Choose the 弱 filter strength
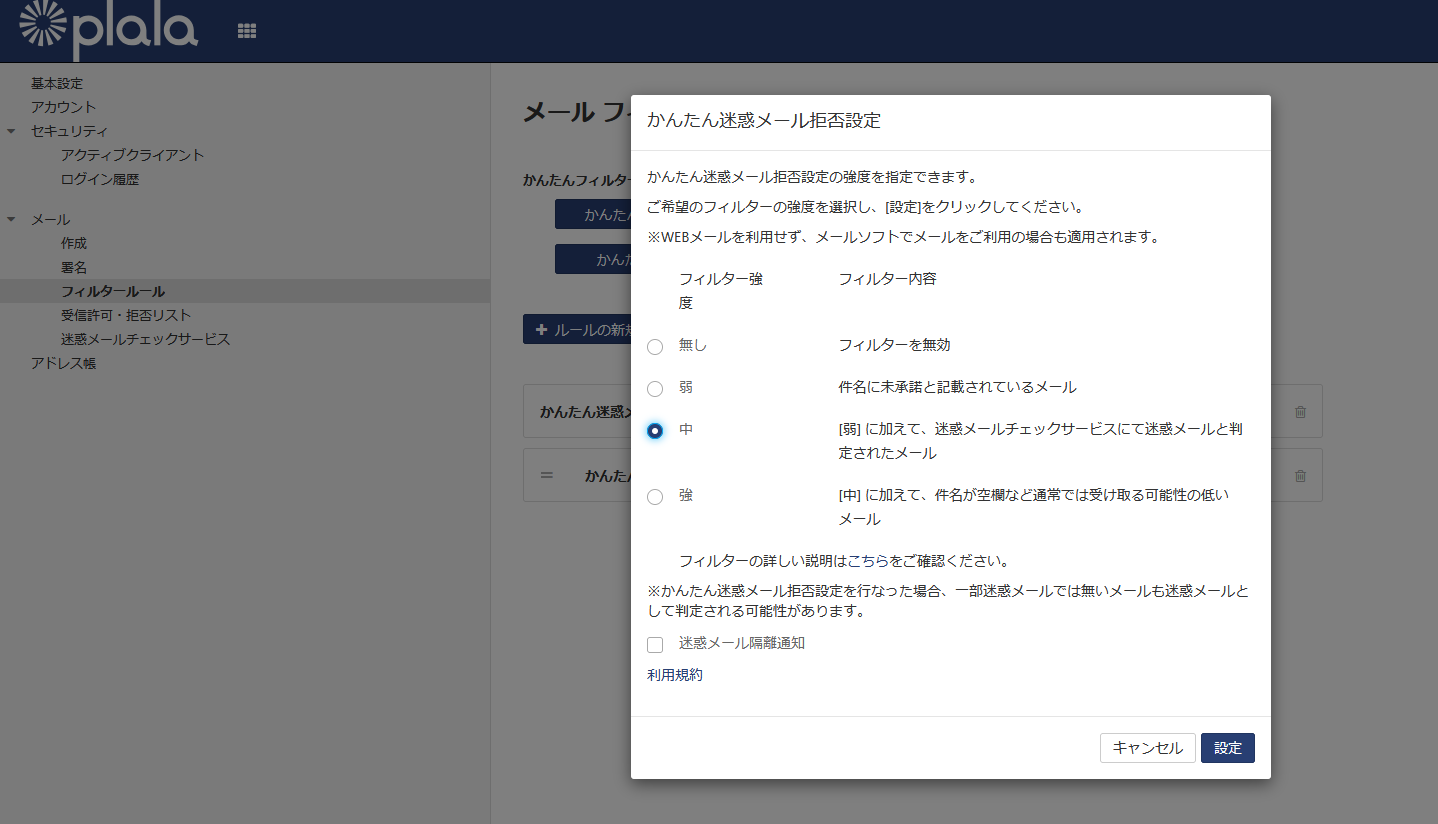The width and height of the screenshot is (1438, 824). [x=655, y=389]
